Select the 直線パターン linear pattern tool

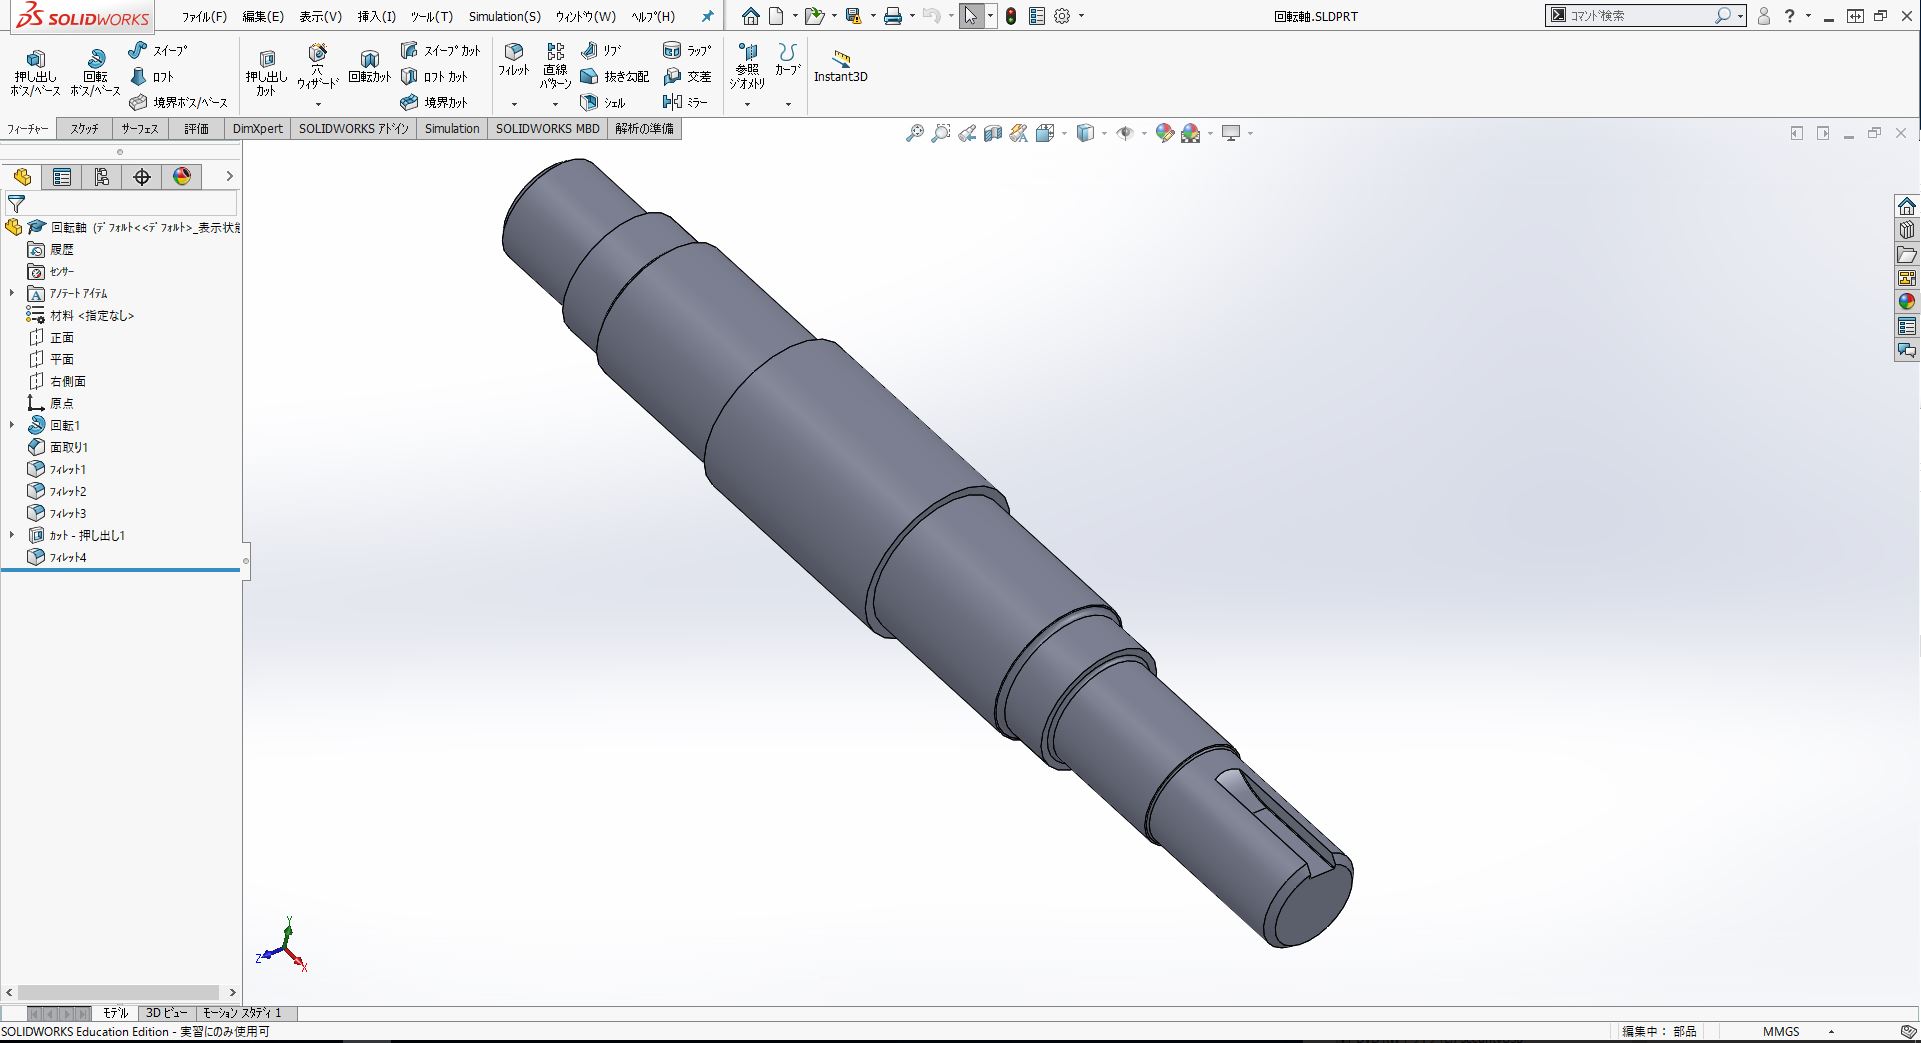pyautogui.click(x=555, y=66)
